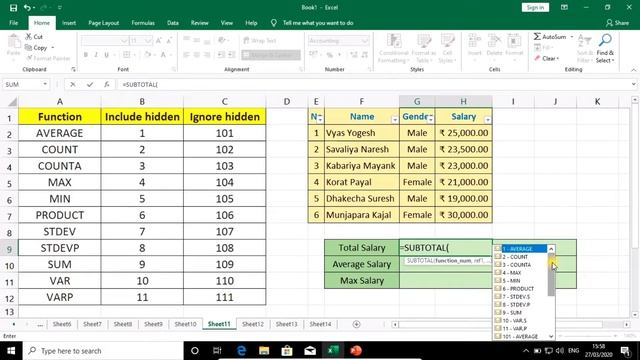Open the Formulas ribbon tab
640x360 pixels.
143,23
